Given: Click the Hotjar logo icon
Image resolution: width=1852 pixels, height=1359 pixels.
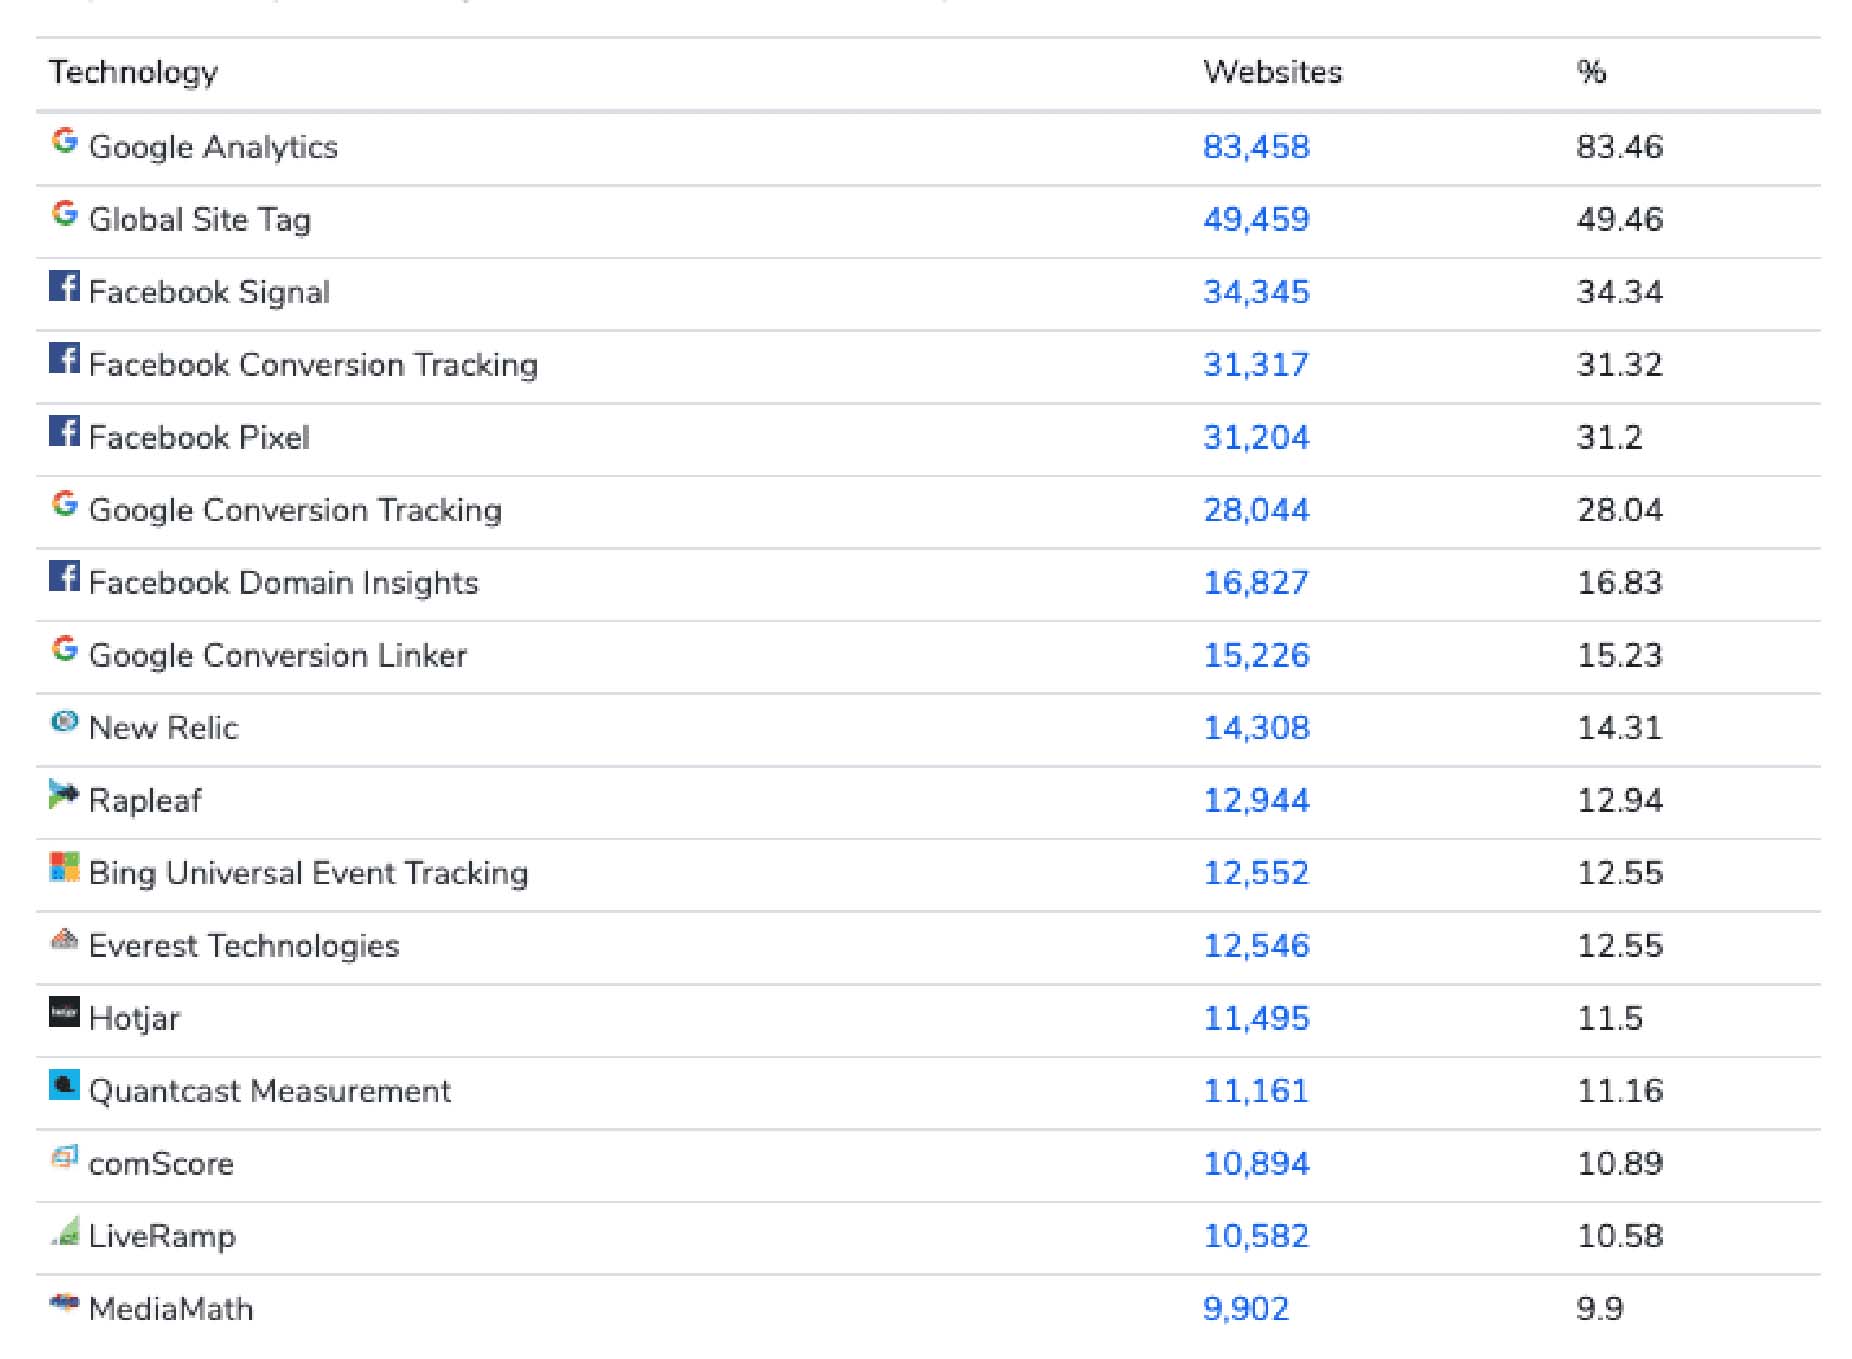Looking at the screenshot, I should pyautogui.click(x=65, y=1012).
